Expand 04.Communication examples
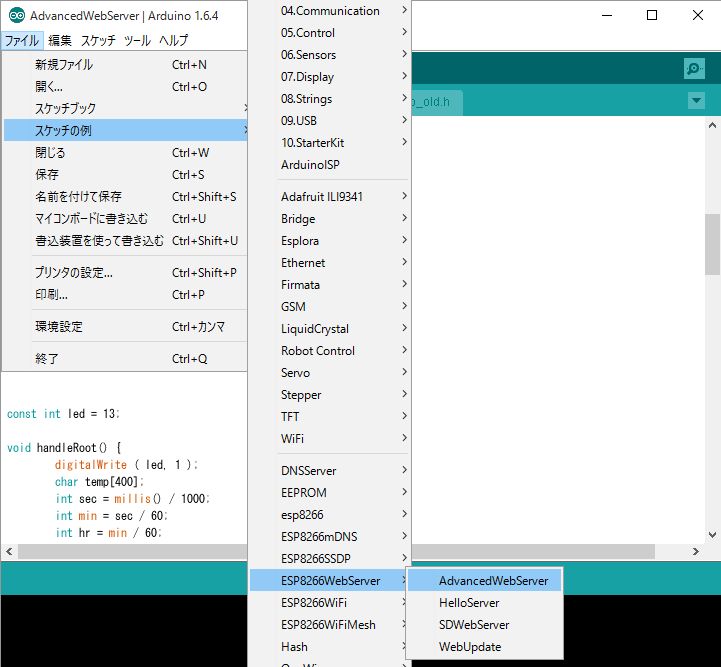The height and width of the screenshot is (667, 721). click(329, 11)
